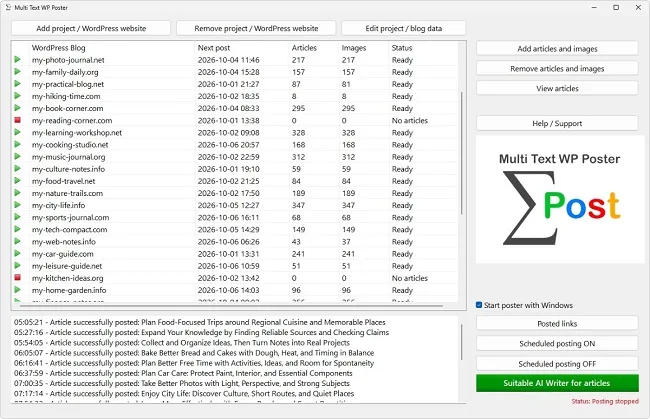Click log entry at 06:37:59
This screenshot has width=650, height=419.
183,373
